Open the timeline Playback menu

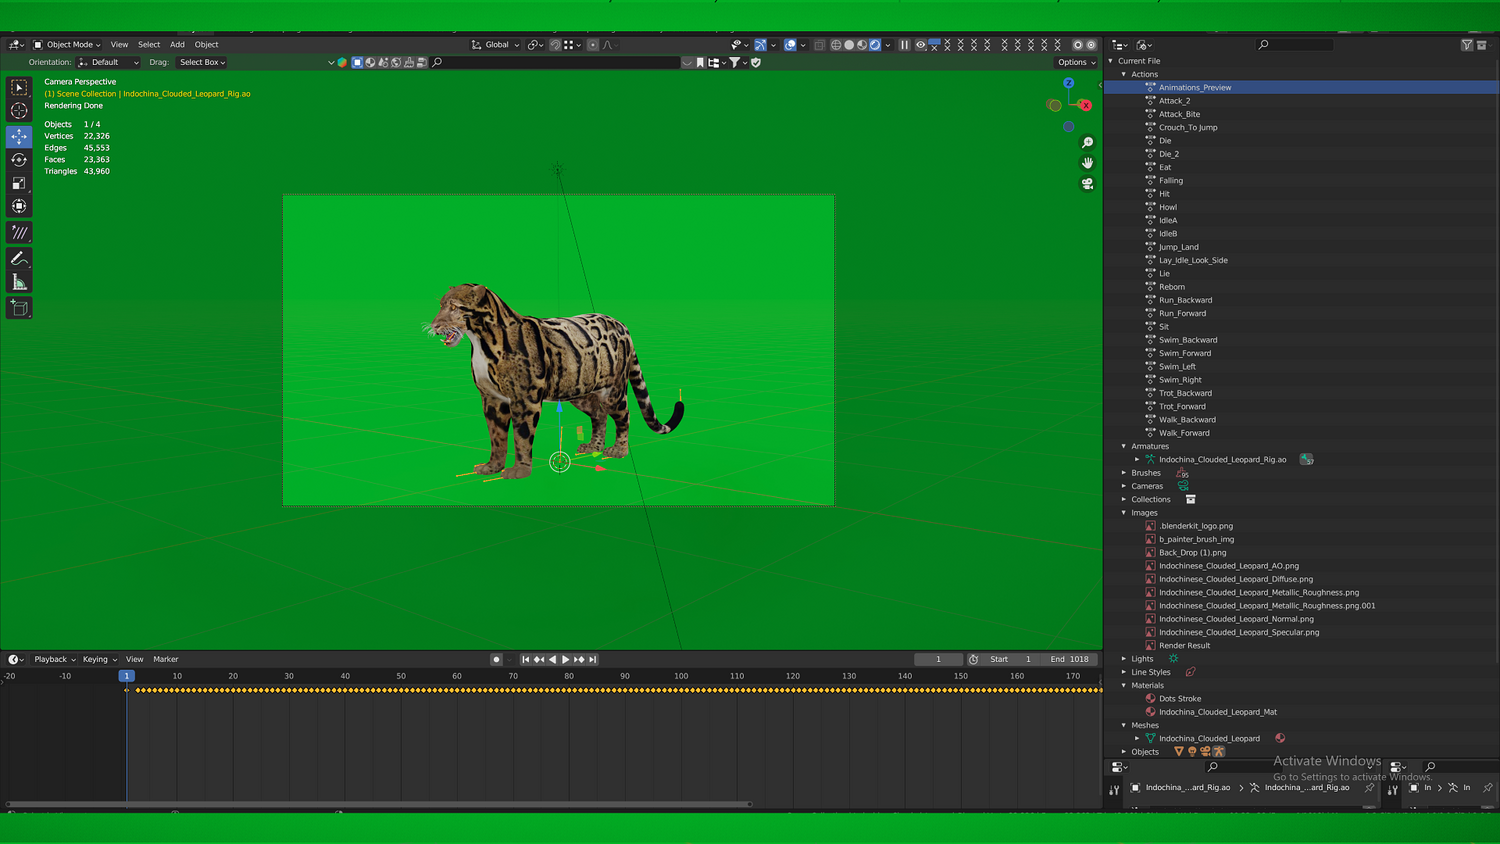(x=55, y=660)
